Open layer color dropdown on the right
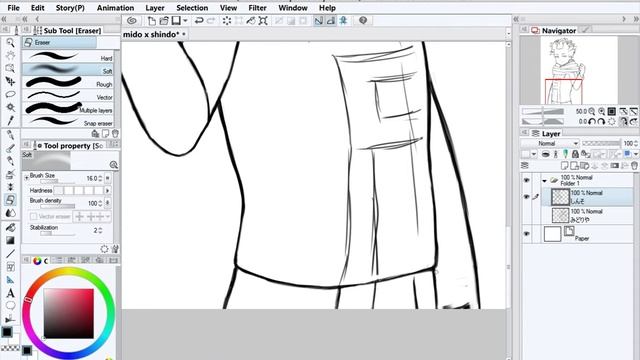The image size is (640, 360). pyautogui.click(x=636, y=154)
